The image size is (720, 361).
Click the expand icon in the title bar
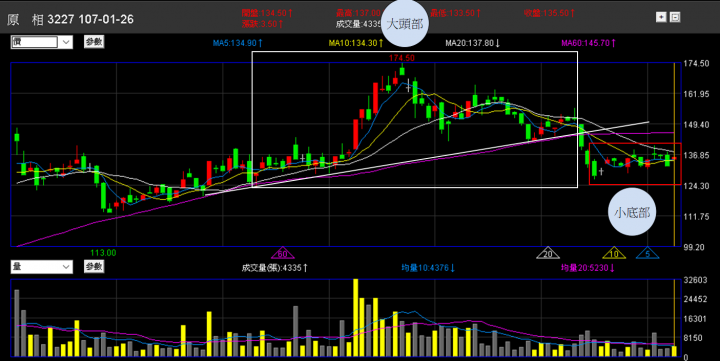[661, 17]
